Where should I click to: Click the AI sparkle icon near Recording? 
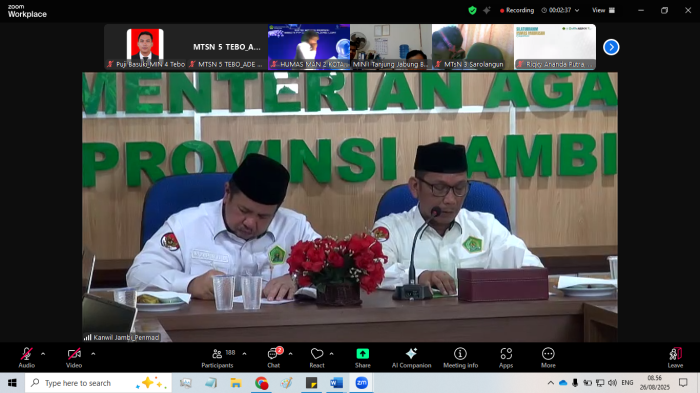click(487, 10)
